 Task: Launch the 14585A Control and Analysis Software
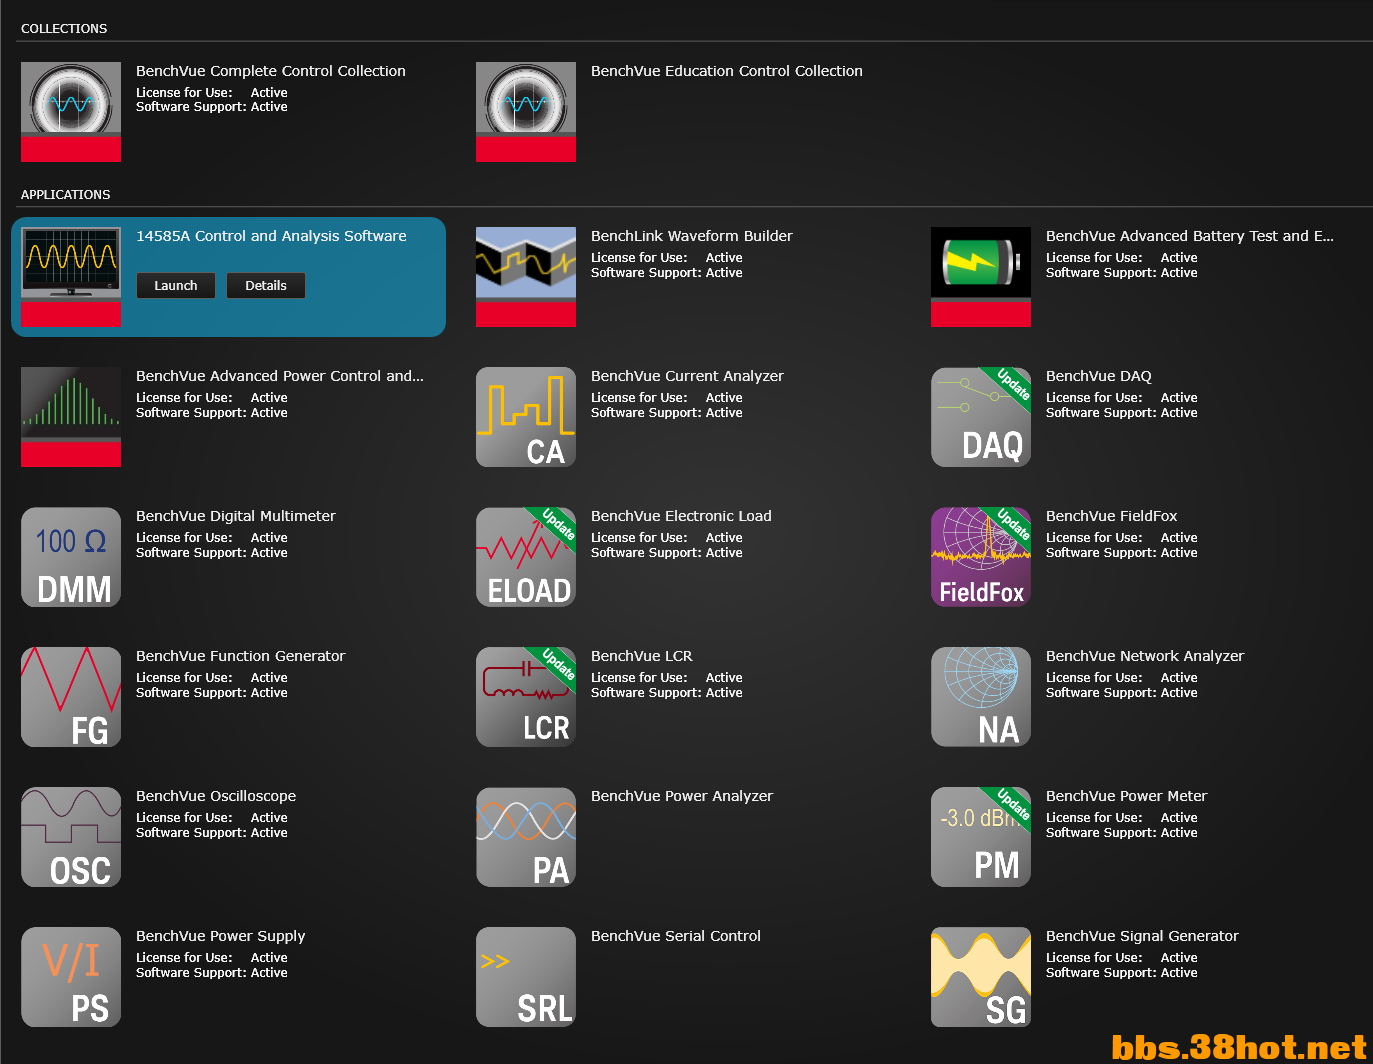pos(176,286)
